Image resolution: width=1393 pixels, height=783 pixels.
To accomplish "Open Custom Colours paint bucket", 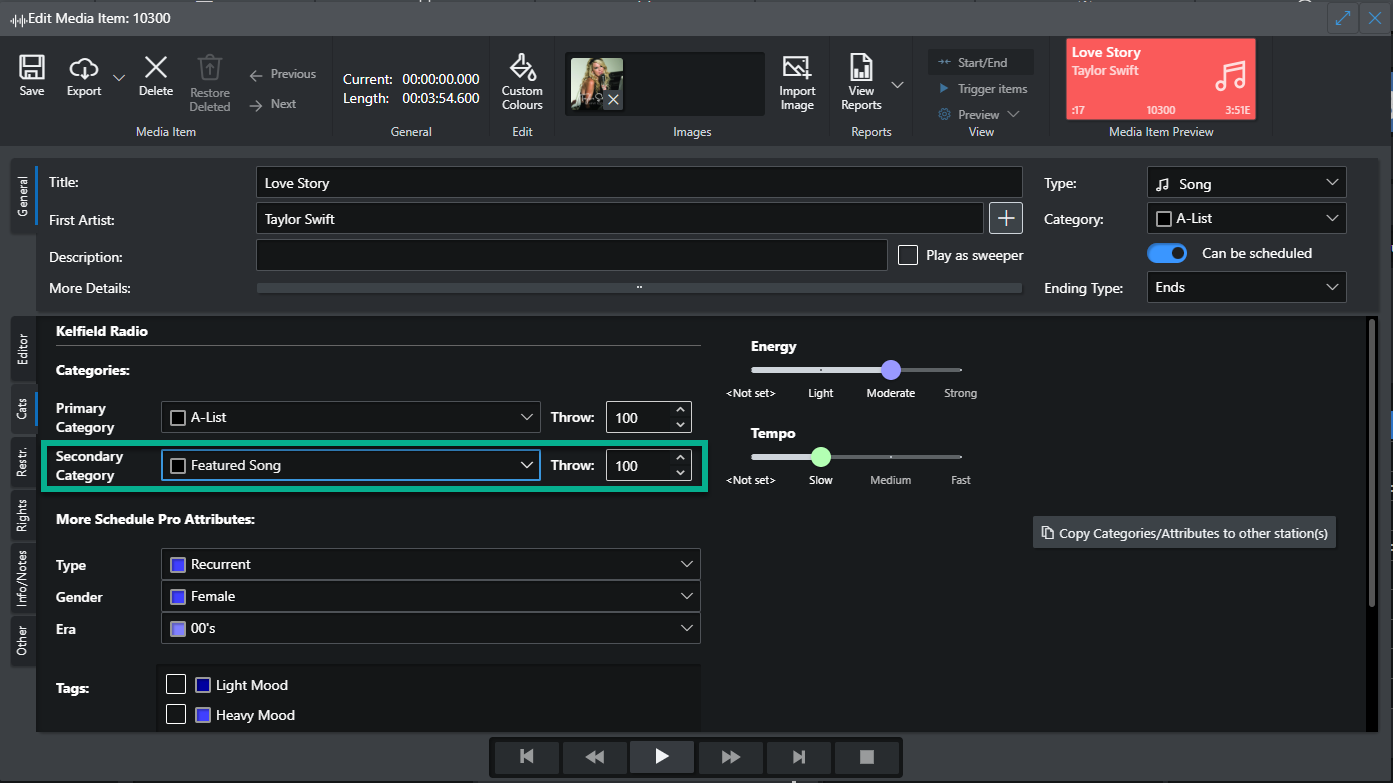I will coord(522,68).
